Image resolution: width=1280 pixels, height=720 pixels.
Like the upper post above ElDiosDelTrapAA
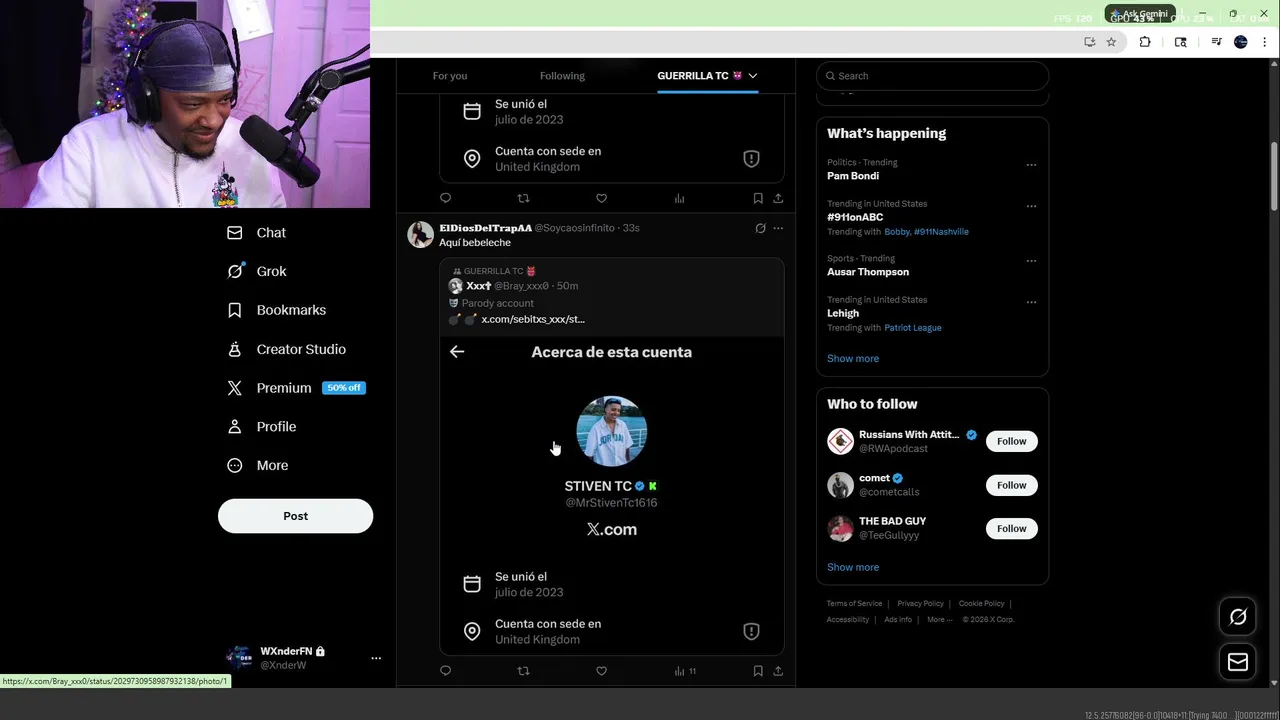(x=601, y=198)
